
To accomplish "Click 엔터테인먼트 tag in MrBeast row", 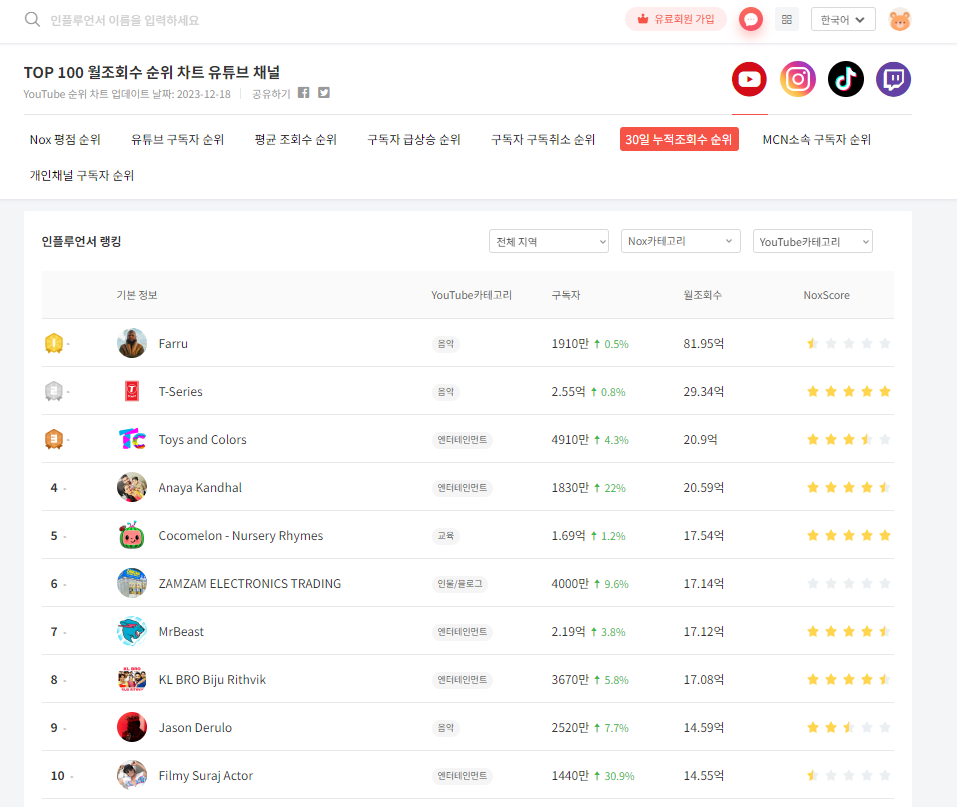I will [x=462, y=632].
